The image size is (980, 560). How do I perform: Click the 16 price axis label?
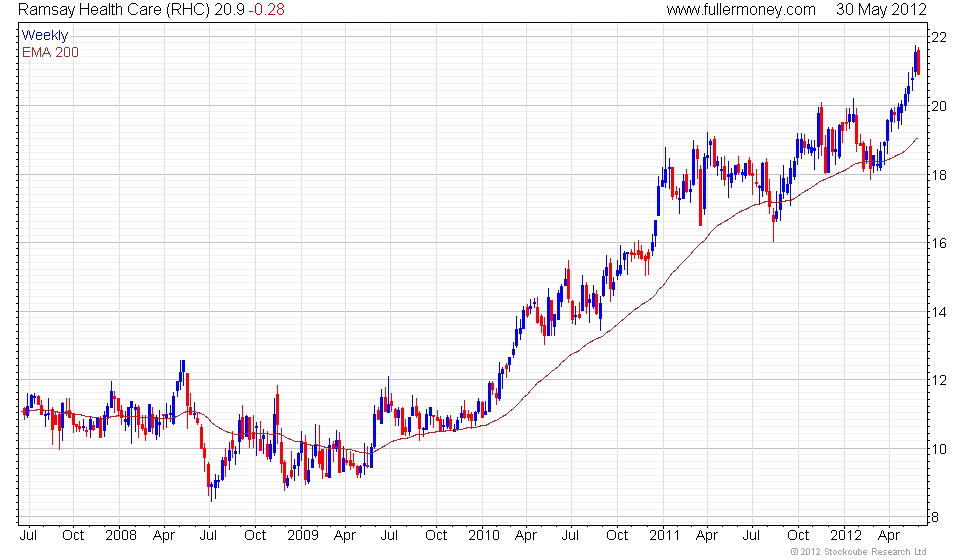tap(939, 243)
